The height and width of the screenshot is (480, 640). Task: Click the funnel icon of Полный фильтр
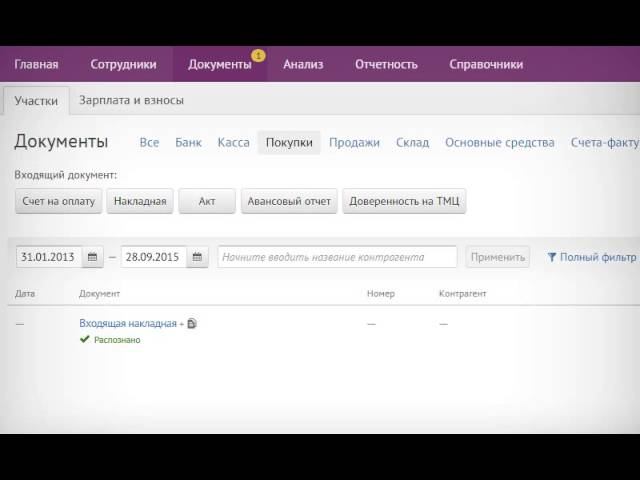[x=552, y=257]
